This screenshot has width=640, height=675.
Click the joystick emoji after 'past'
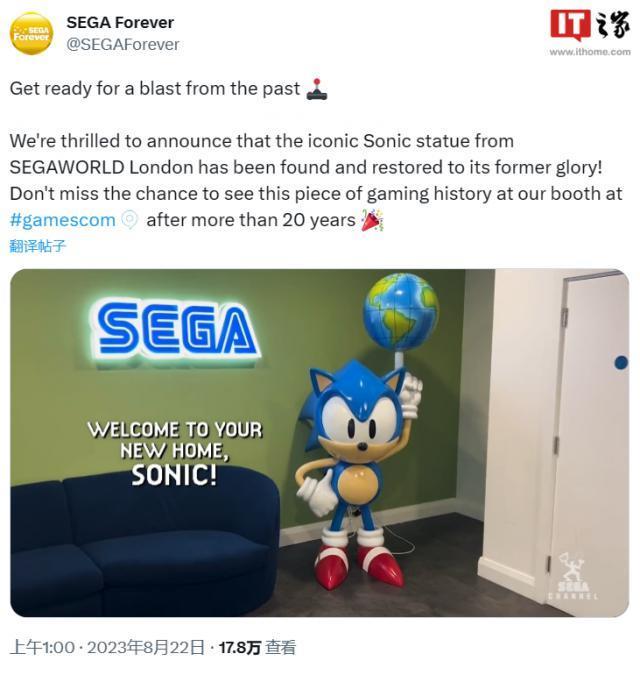[x=316, y=89]
